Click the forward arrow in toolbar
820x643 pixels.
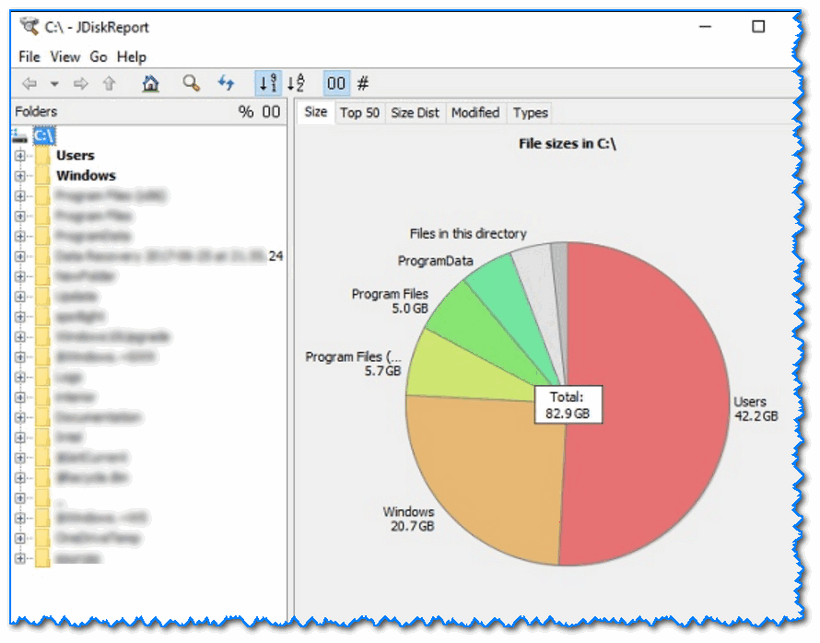tap(80, 84)
